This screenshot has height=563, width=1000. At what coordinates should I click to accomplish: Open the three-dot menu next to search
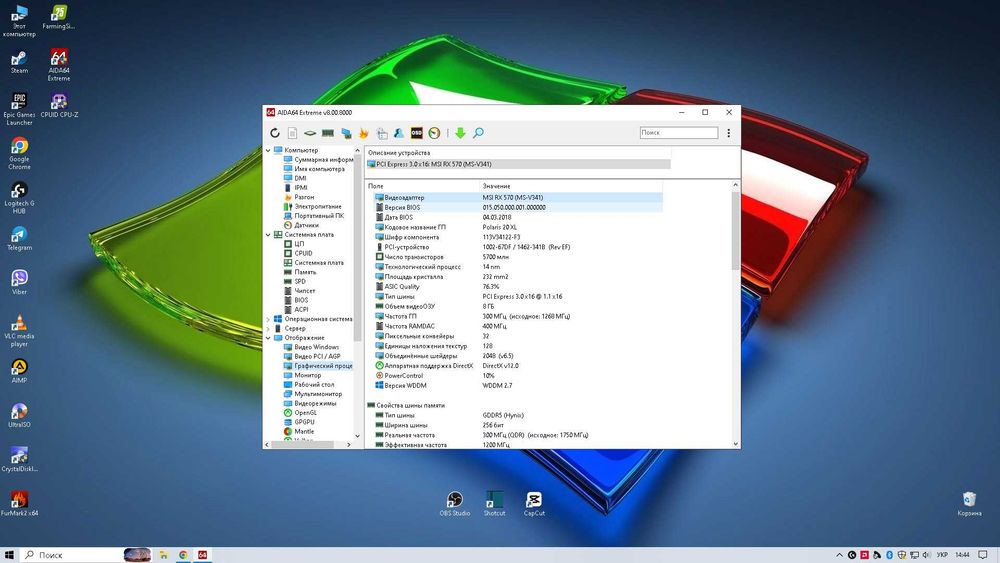[x=728, y=133]
